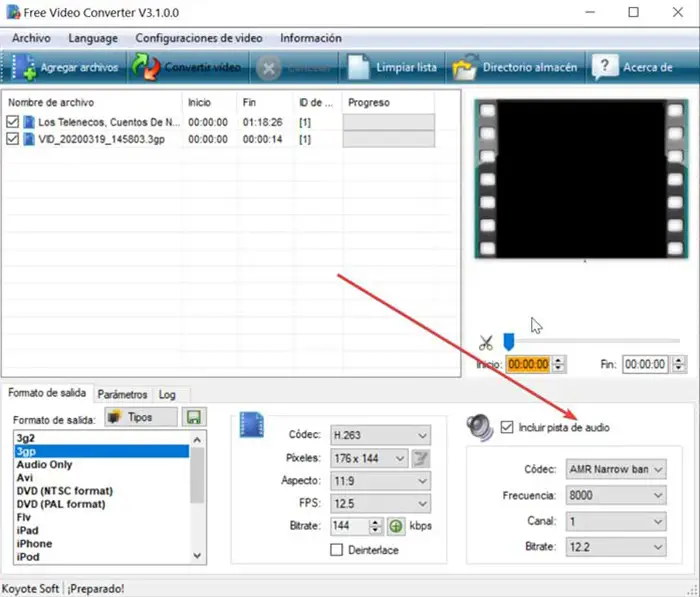Image resolution: width=700 pixels, height=597 pixels.
Task: Select DVD (NTSC format) entry
Action: click(x=102, y=491)
